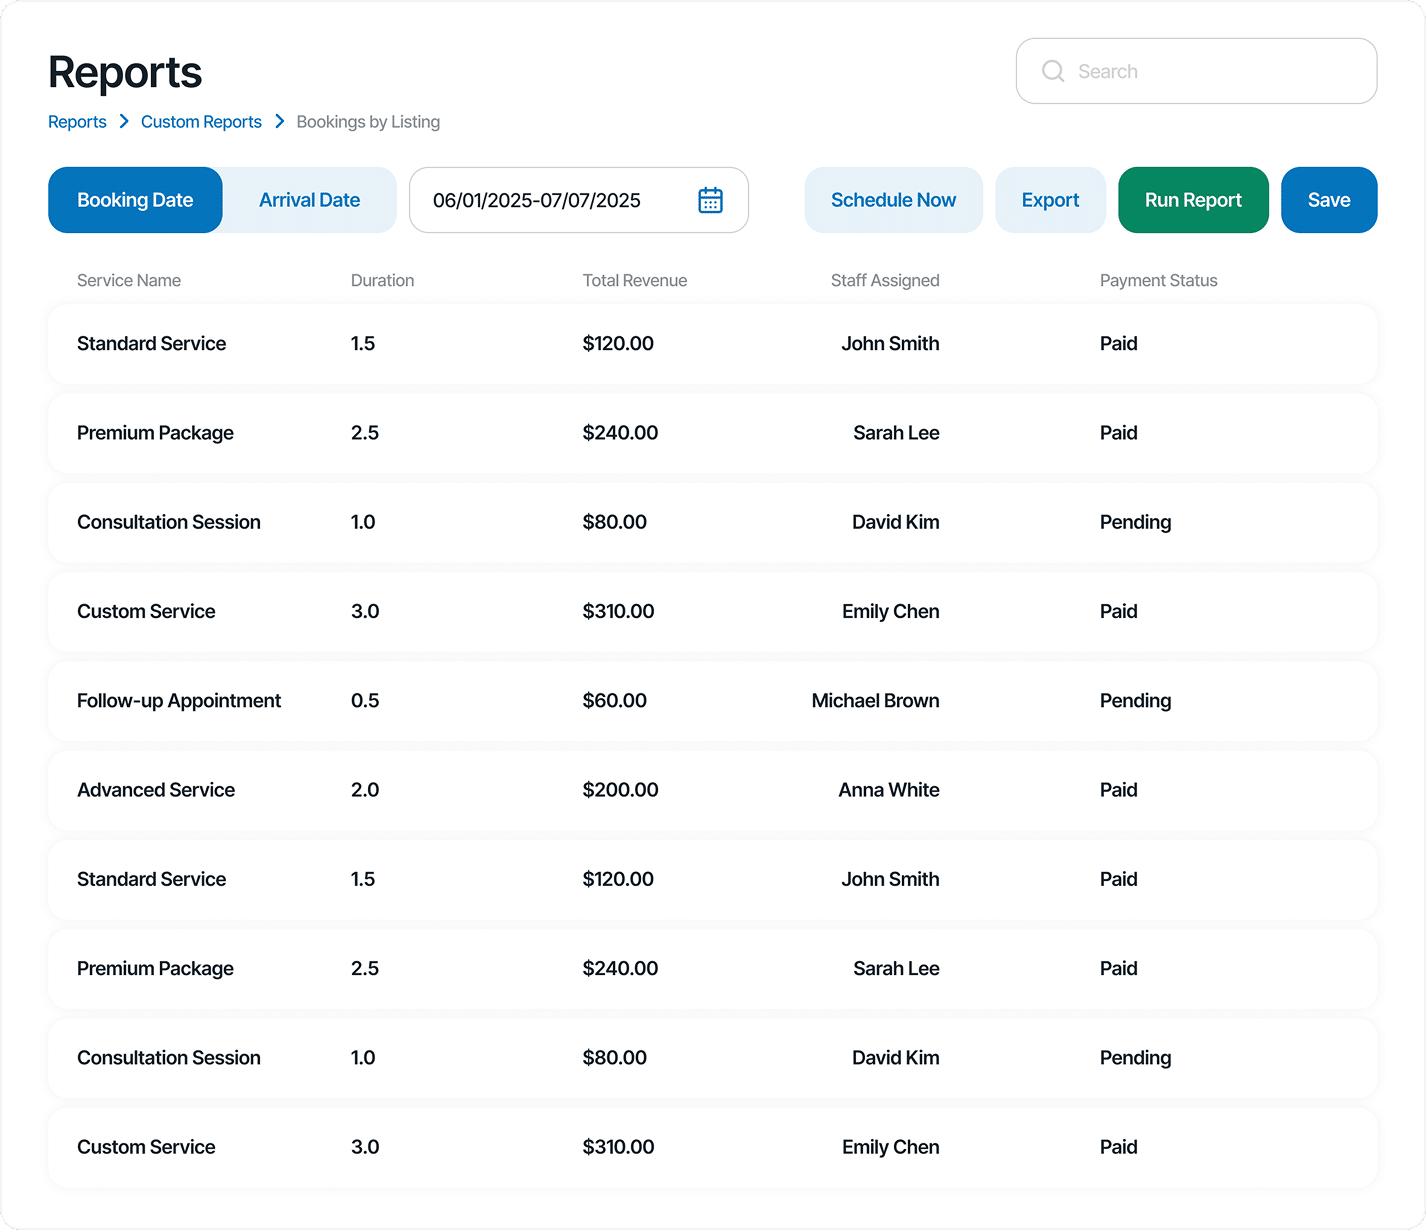The image size is (1426, 1230).
Task: Click staff name Michael Brown
Action: (875, 701)
